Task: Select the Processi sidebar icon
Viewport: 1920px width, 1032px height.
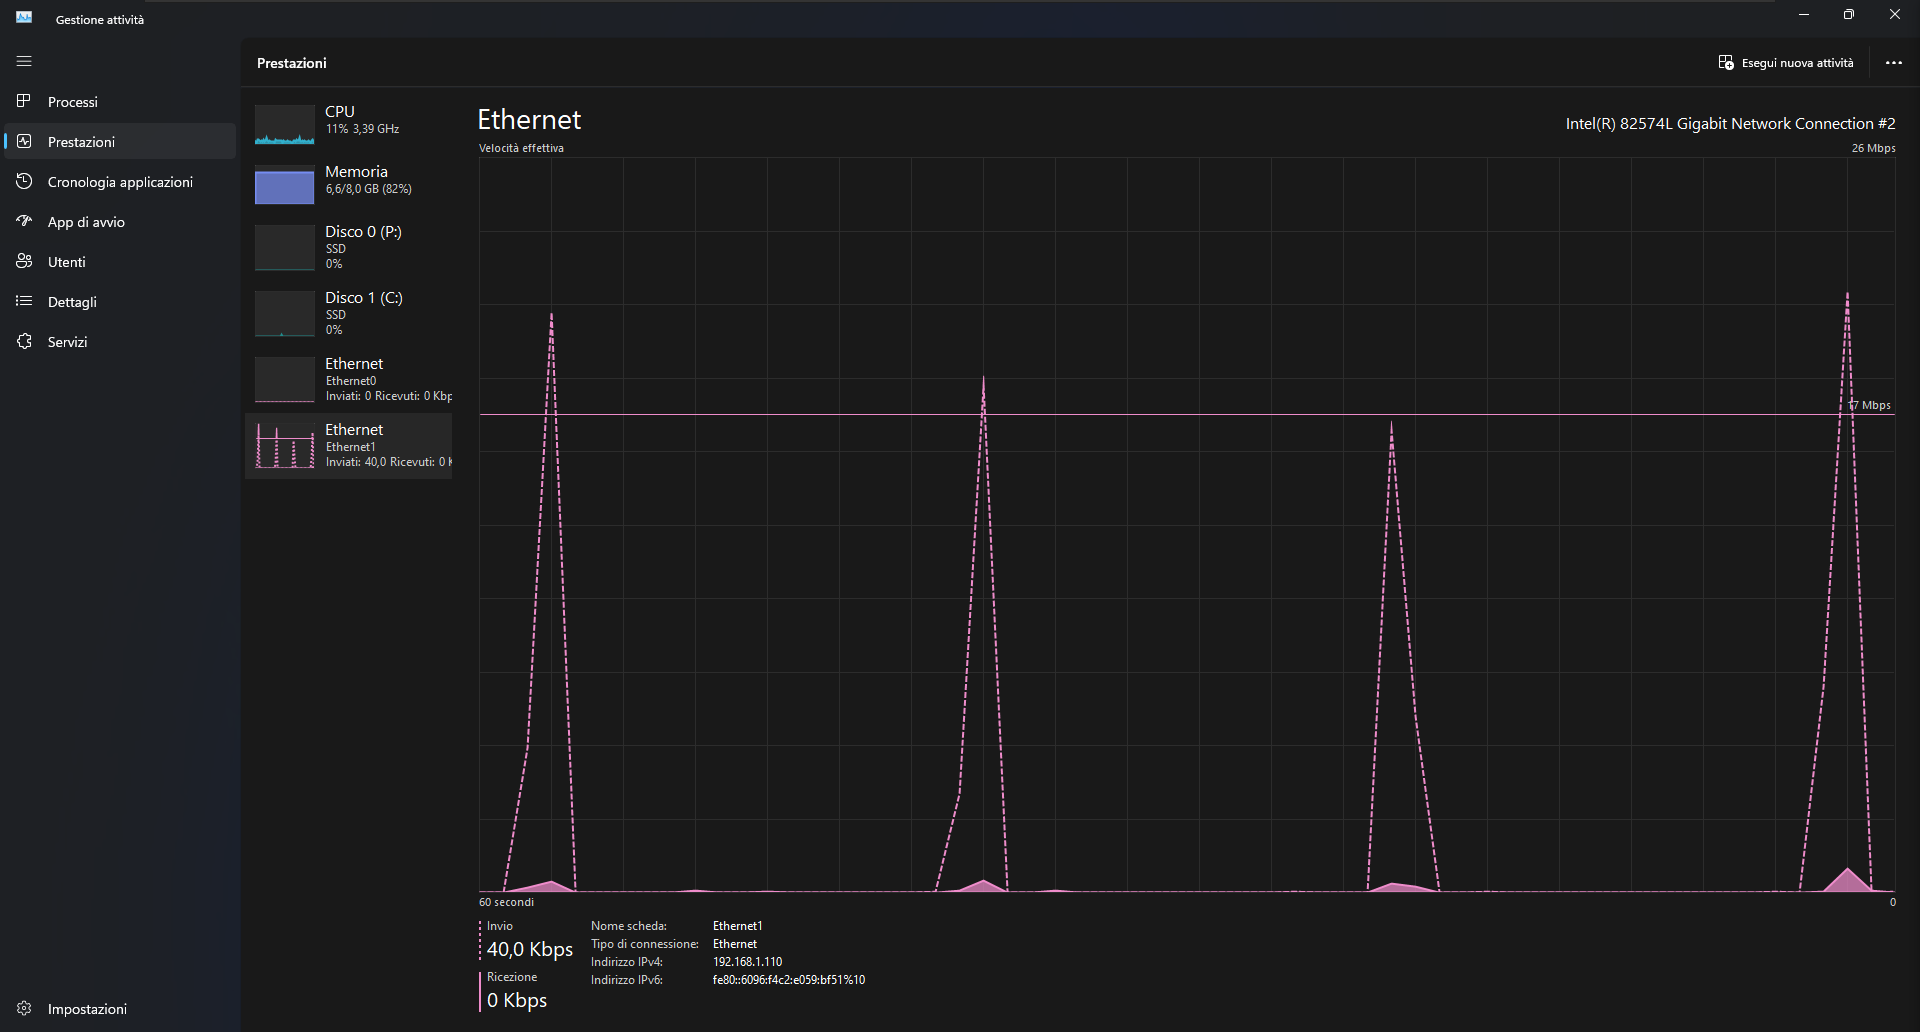Action: 24,101
